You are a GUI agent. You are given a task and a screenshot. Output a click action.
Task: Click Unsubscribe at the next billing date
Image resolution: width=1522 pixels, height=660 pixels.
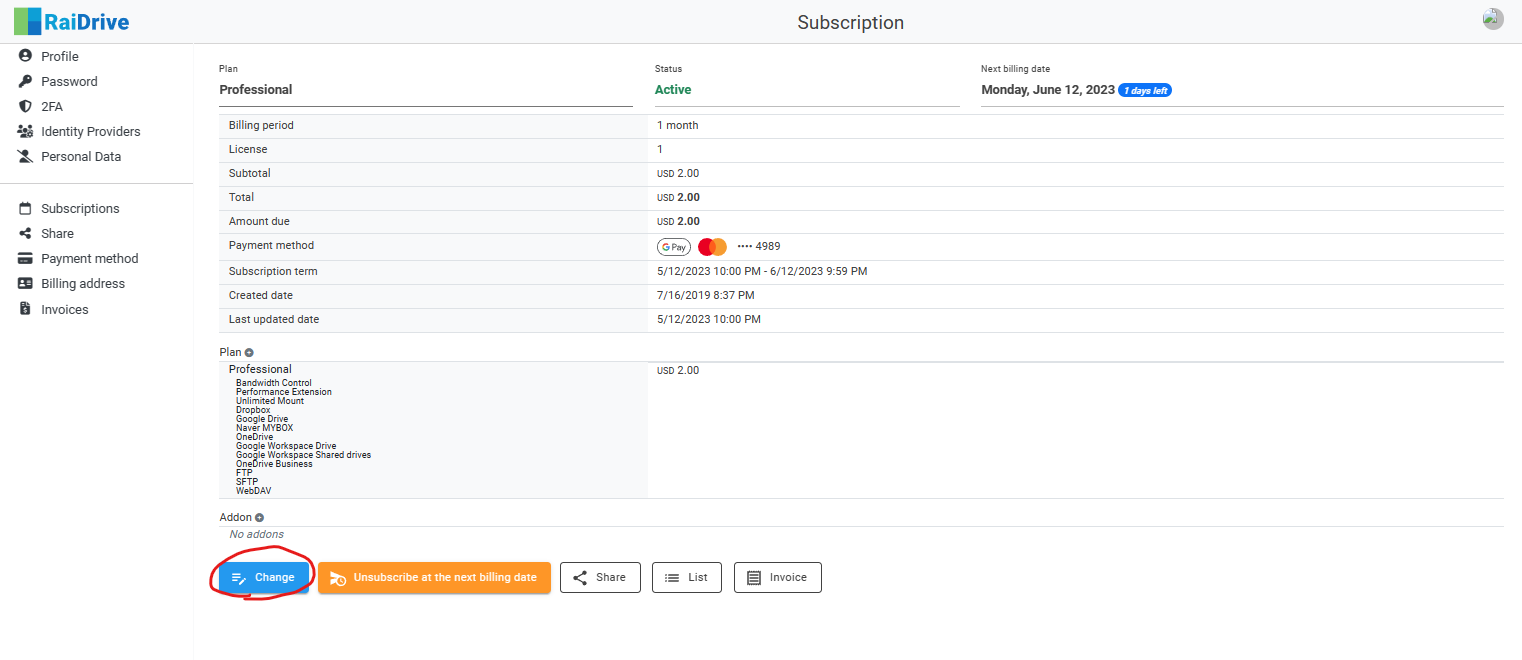click(434, 578)
